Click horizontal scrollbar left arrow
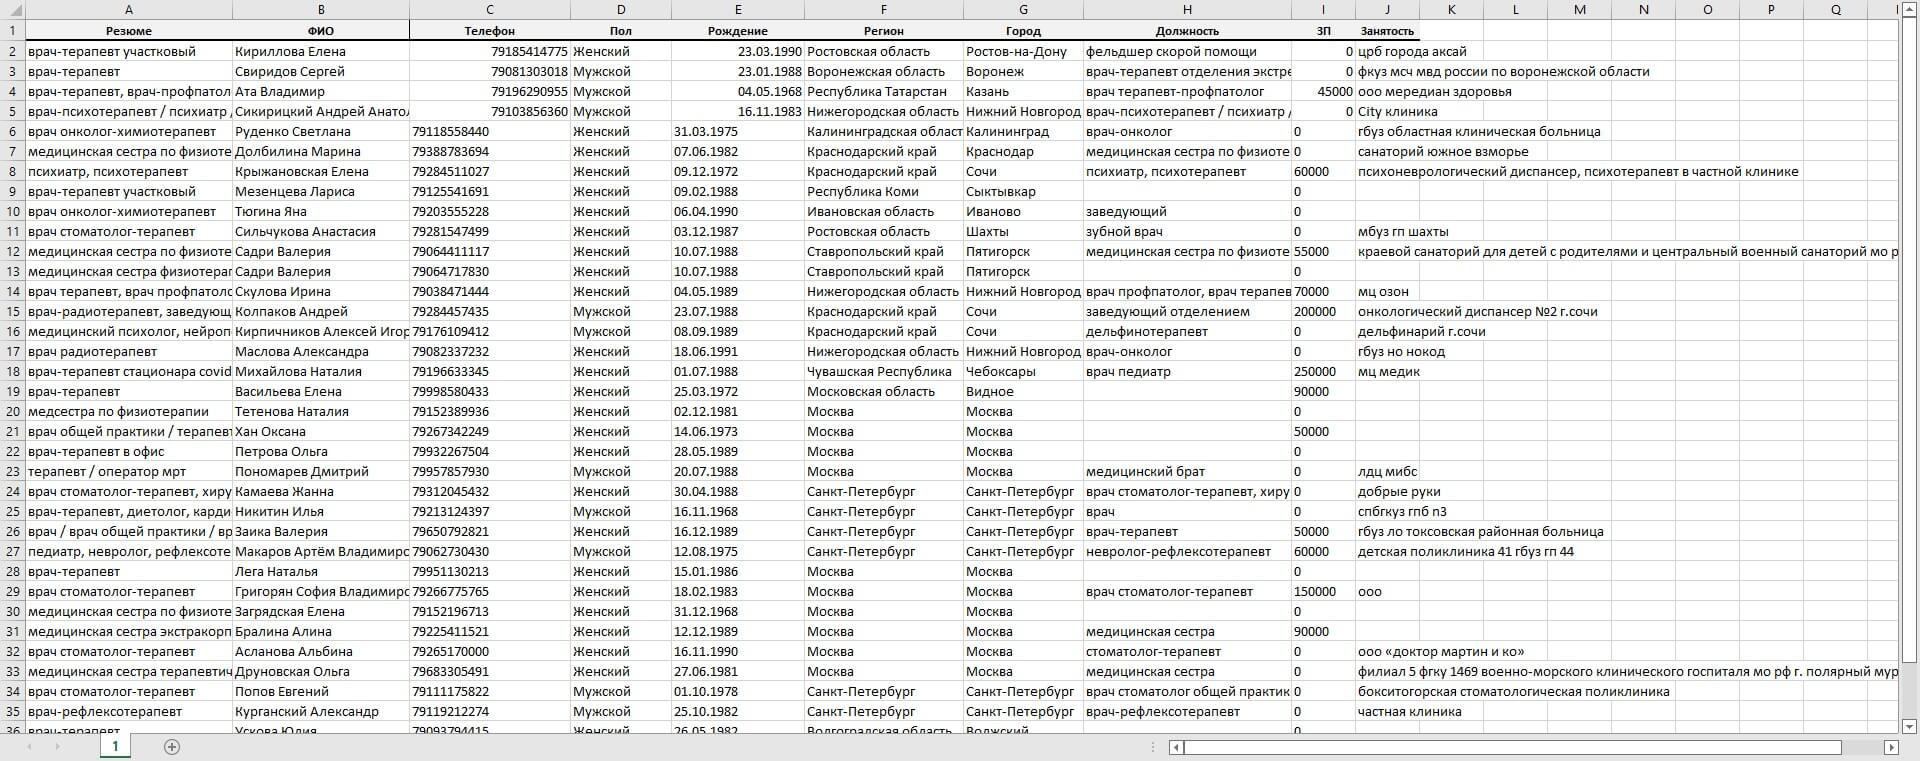The width and height of the screenshot is (1920, 761). pyautogui.click(x=1177, y=747)
